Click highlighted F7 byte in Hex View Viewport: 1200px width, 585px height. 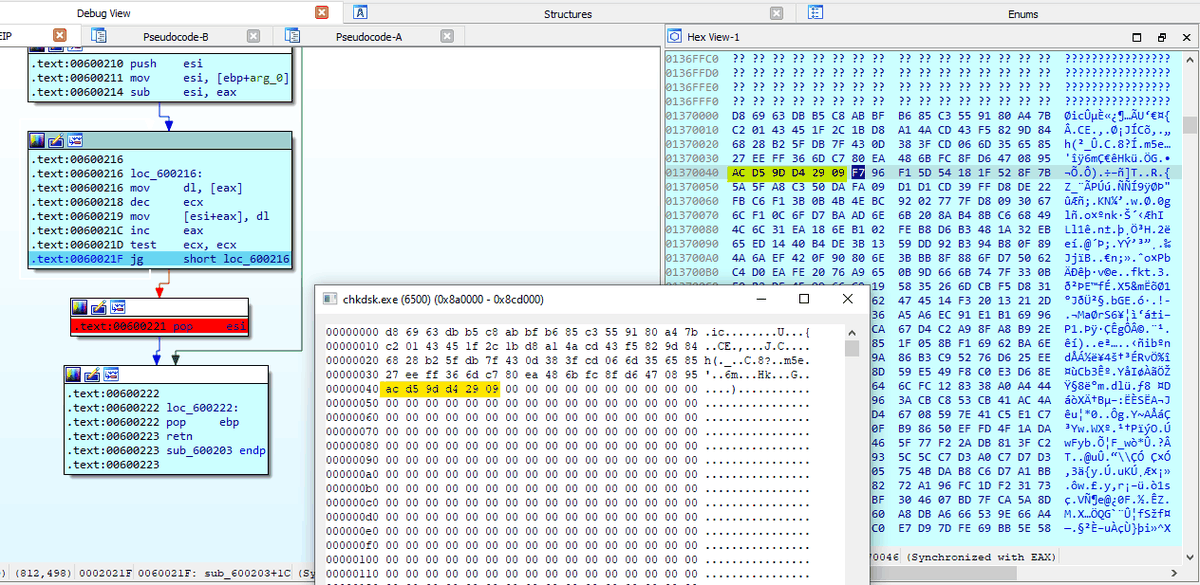[x=857, y=173]
